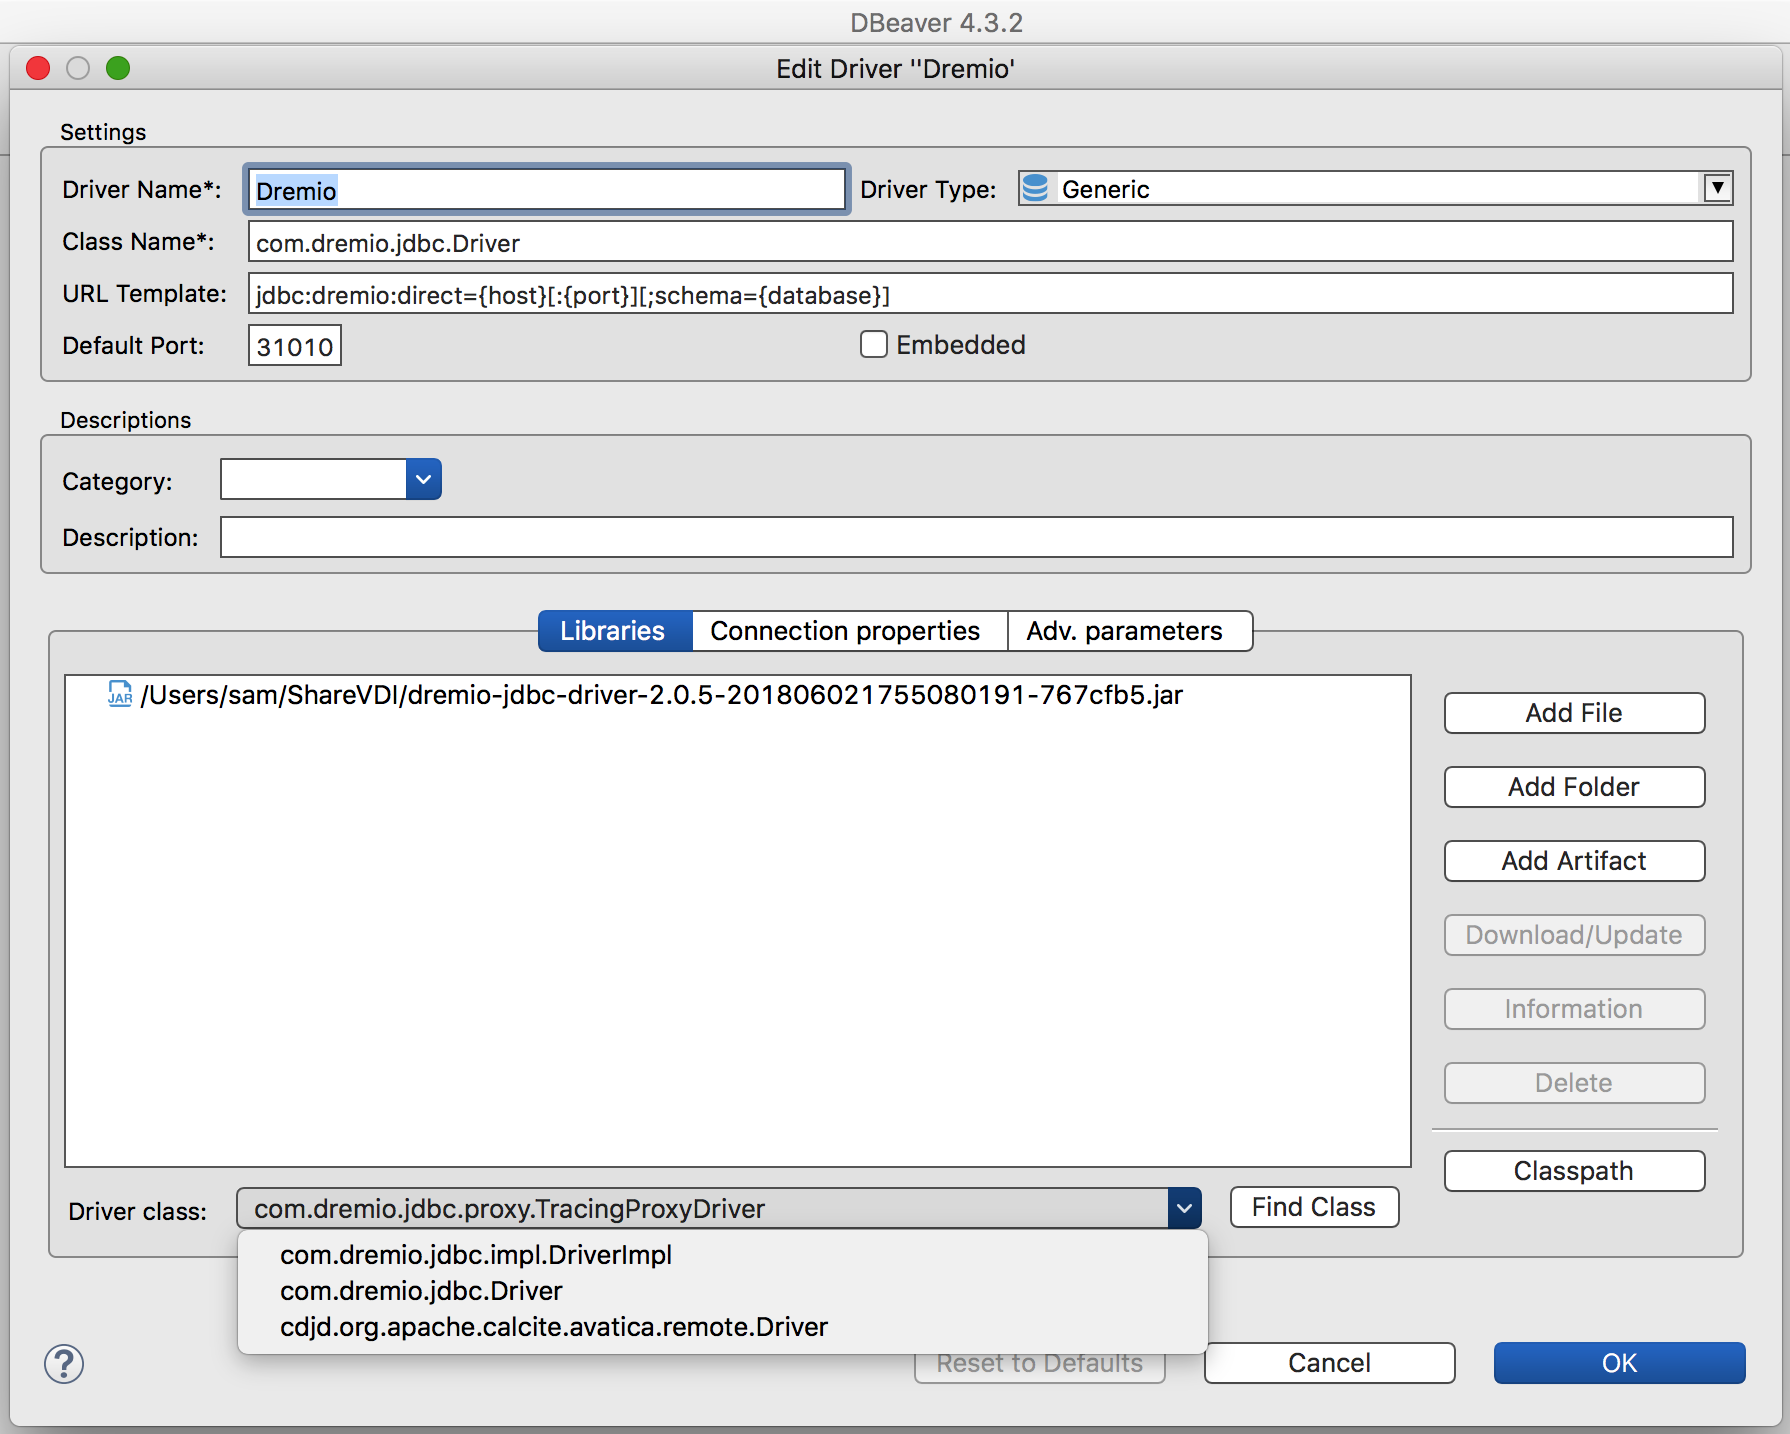Confirm with the OK button
The height and width of the screenshot is (1434, 1790).
coord(1619,1363)
